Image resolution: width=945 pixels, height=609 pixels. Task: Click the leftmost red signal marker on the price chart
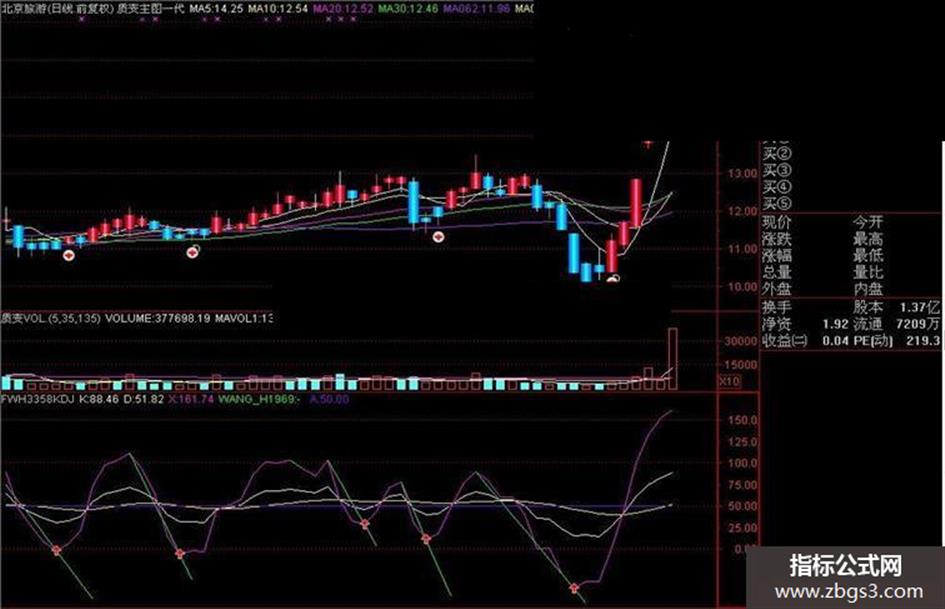click(x=69, y=256)
